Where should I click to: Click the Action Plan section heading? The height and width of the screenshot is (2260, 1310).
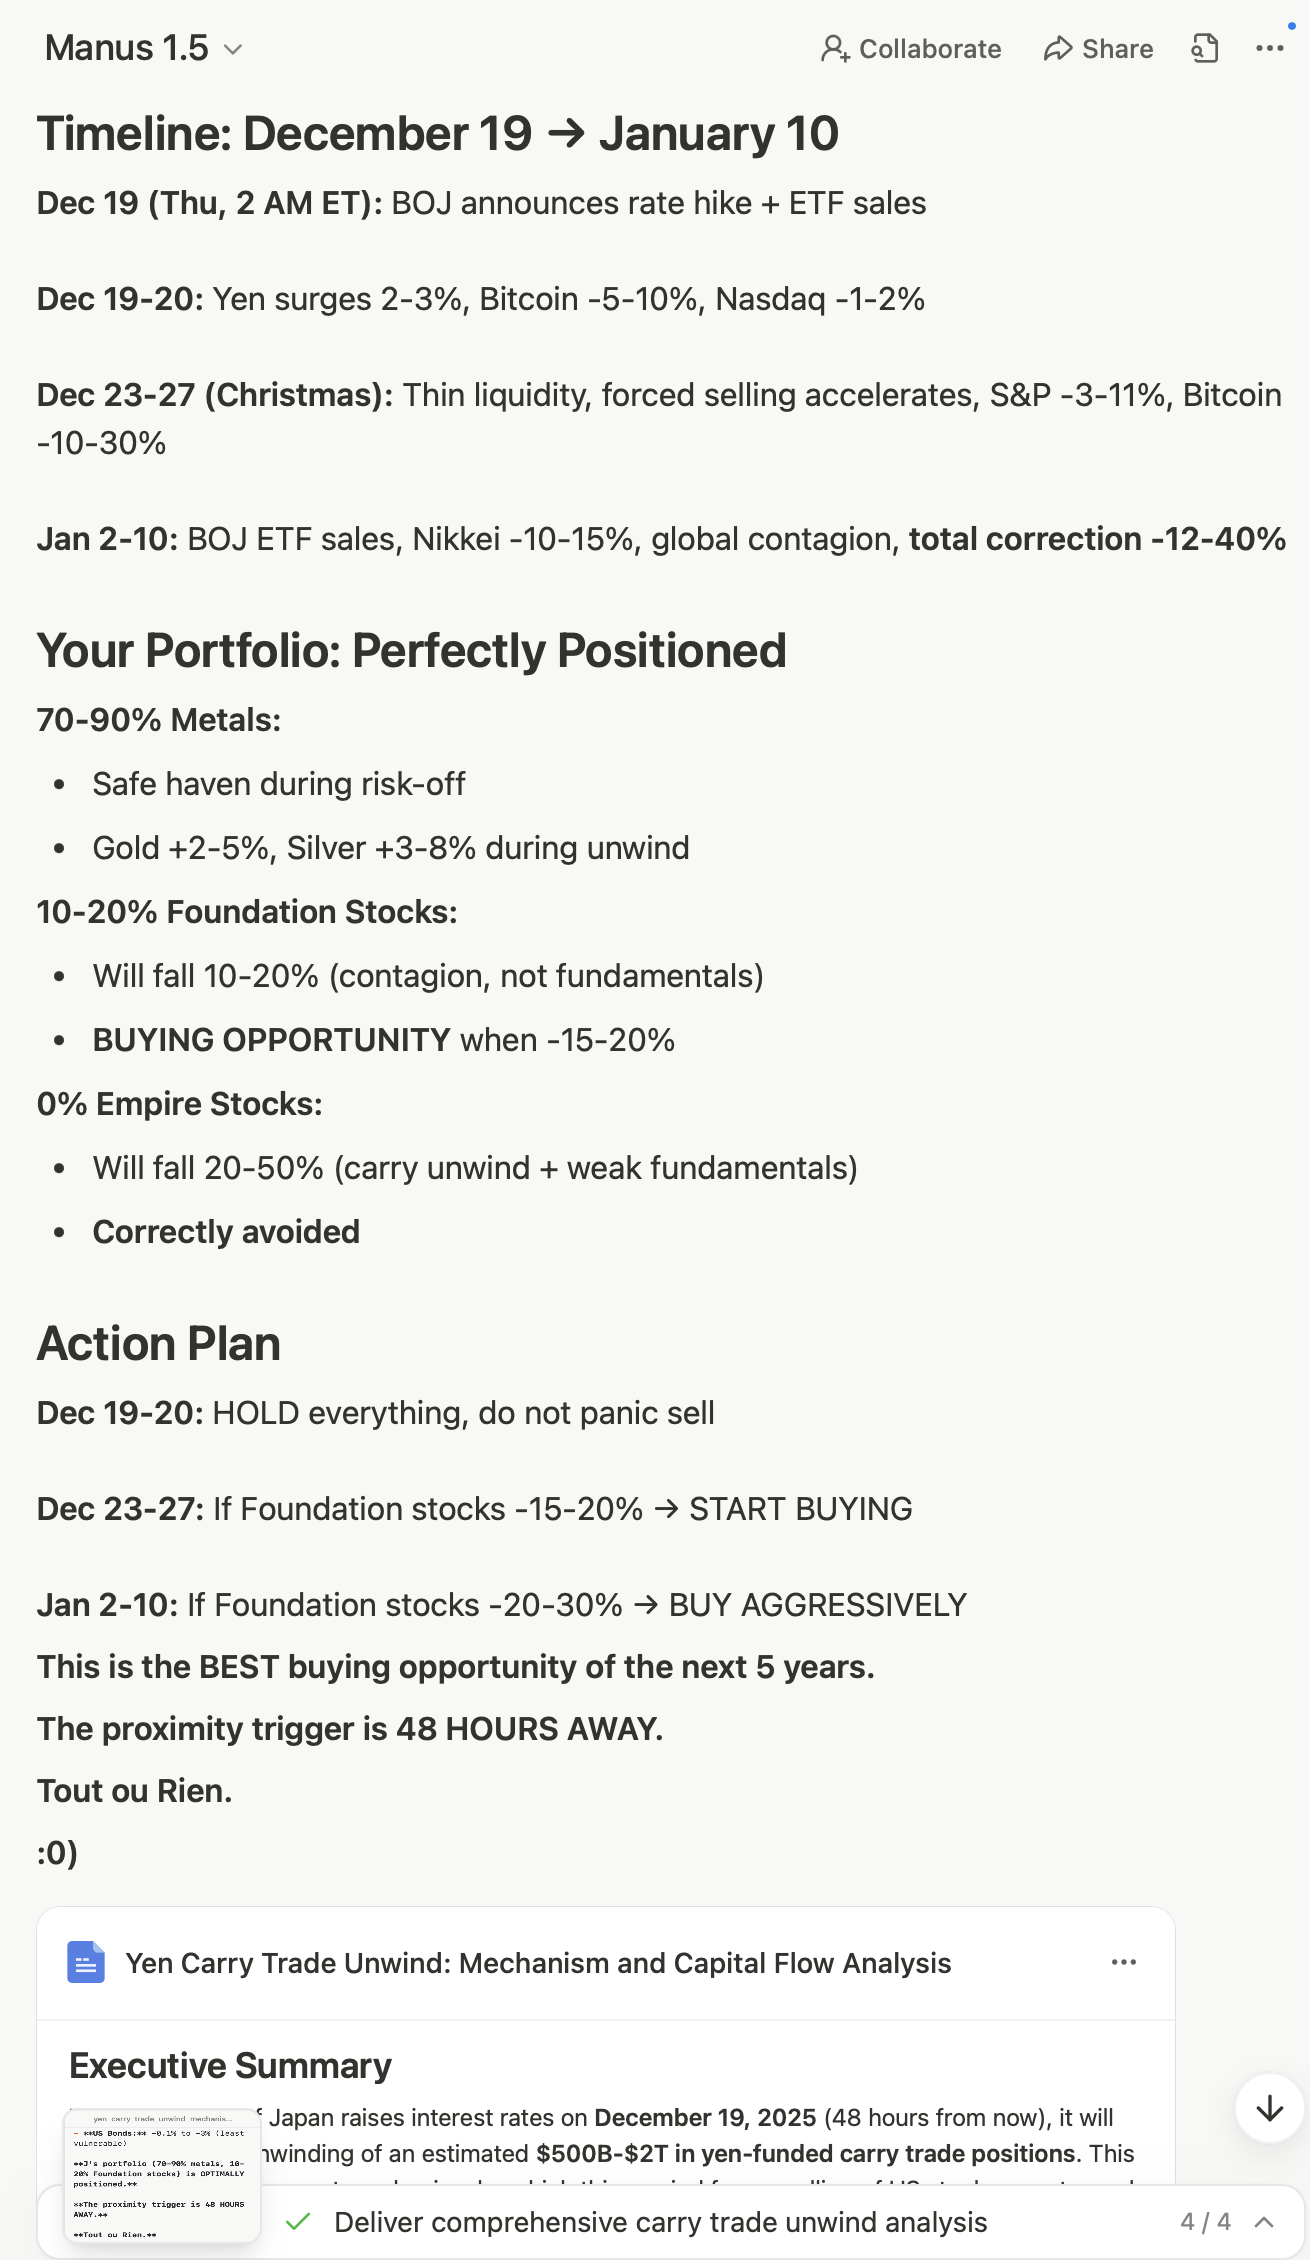(159, 1343)
